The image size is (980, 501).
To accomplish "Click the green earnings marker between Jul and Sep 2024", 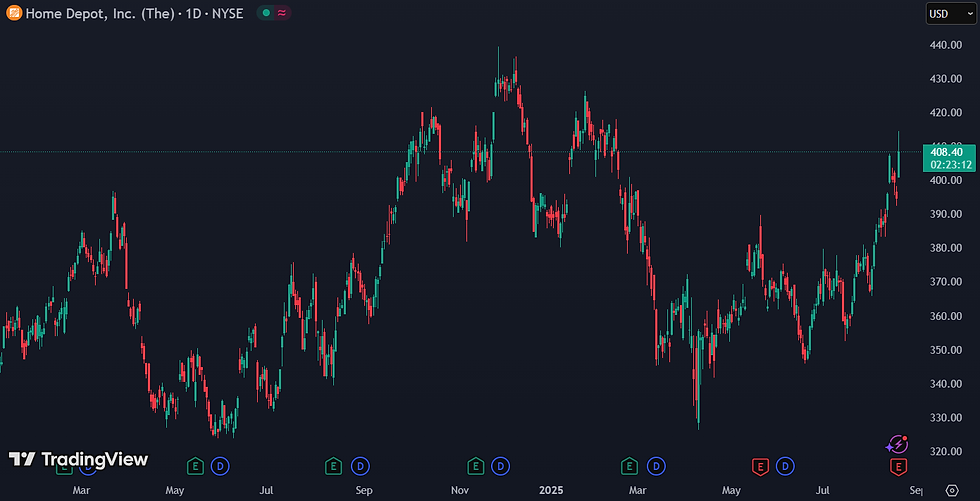I will [x=334, y=465].
